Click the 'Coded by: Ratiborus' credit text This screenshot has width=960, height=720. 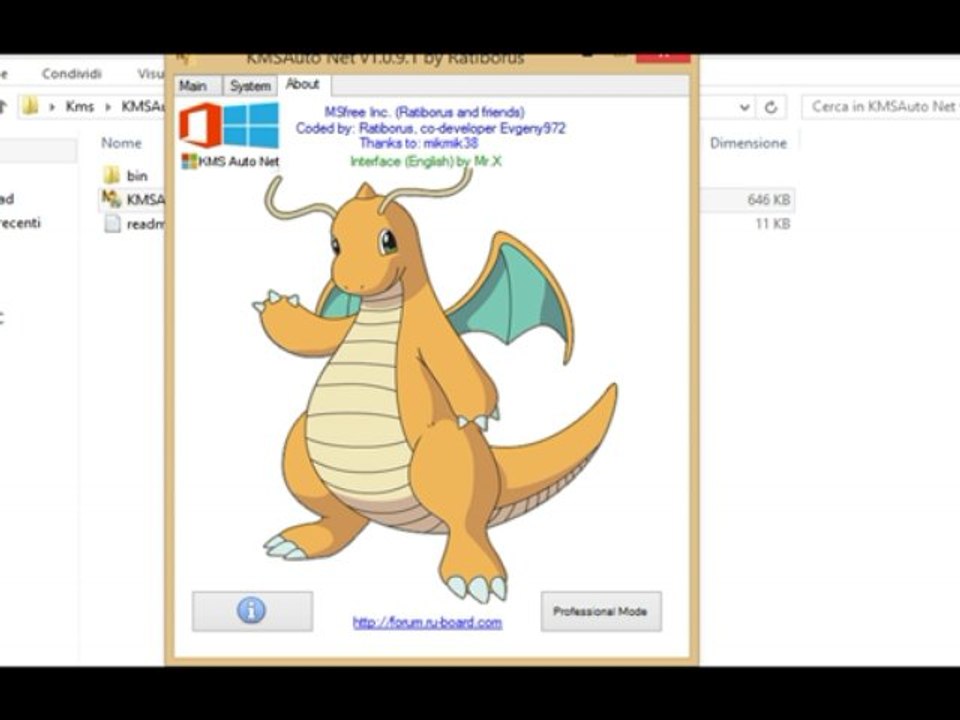point(430,128)
